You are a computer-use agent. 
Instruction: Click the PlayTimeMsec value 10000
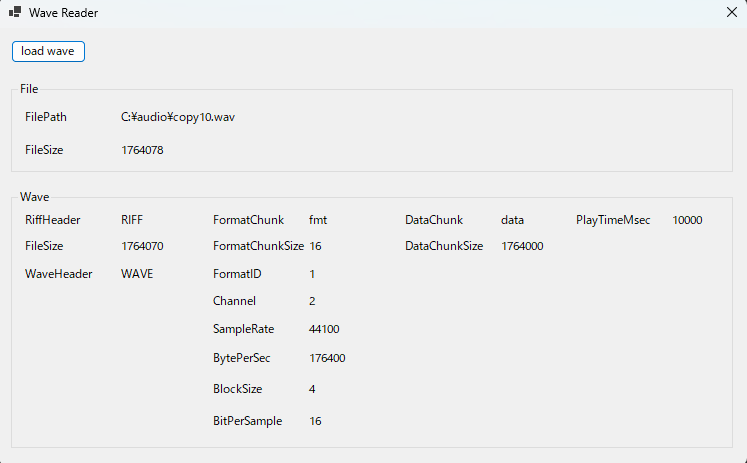(687, 220)
